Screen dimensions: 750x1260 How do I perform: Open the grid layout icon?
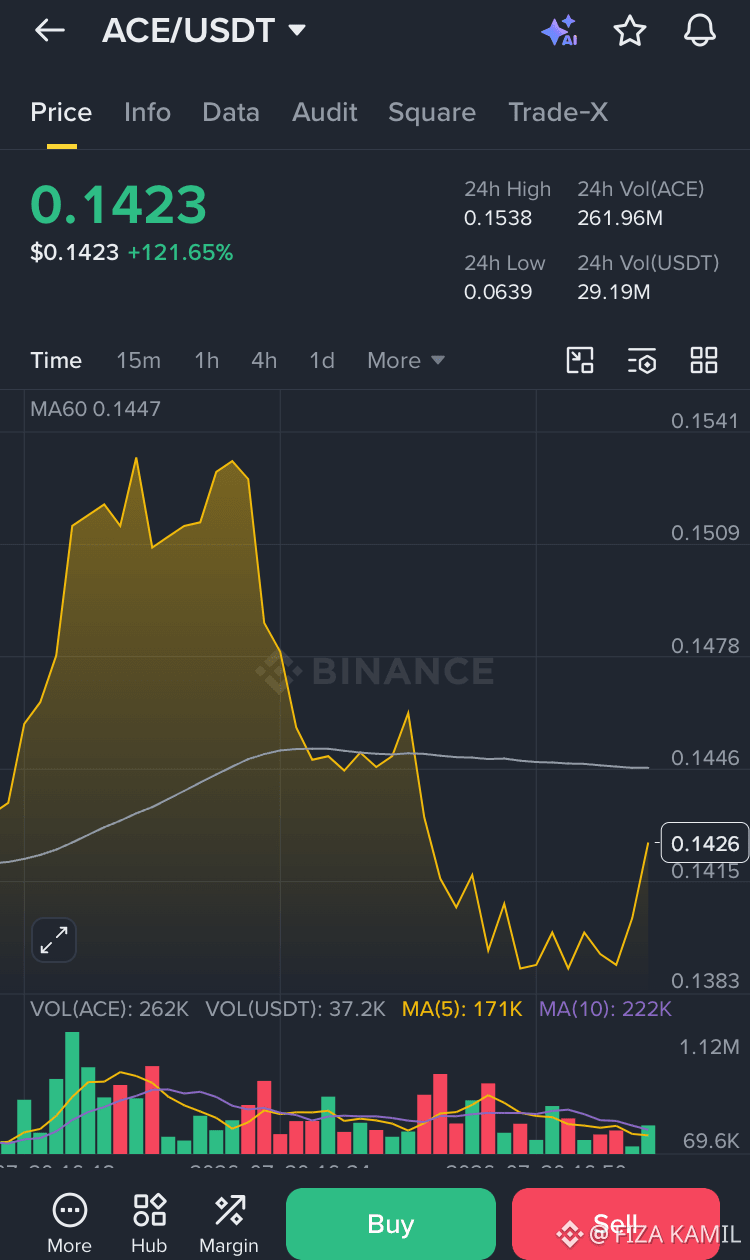(704, 360)
